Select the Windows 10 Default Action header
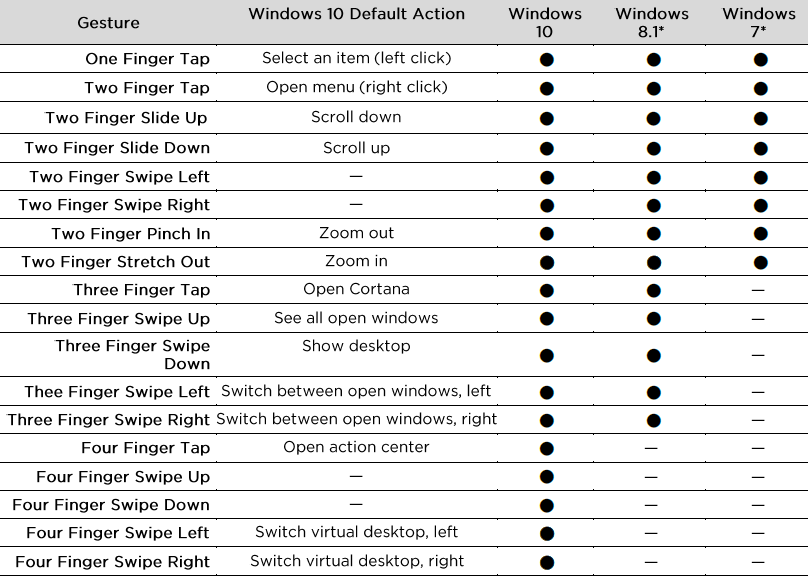This screenshot has height=579, width=808. click(356, 14)
